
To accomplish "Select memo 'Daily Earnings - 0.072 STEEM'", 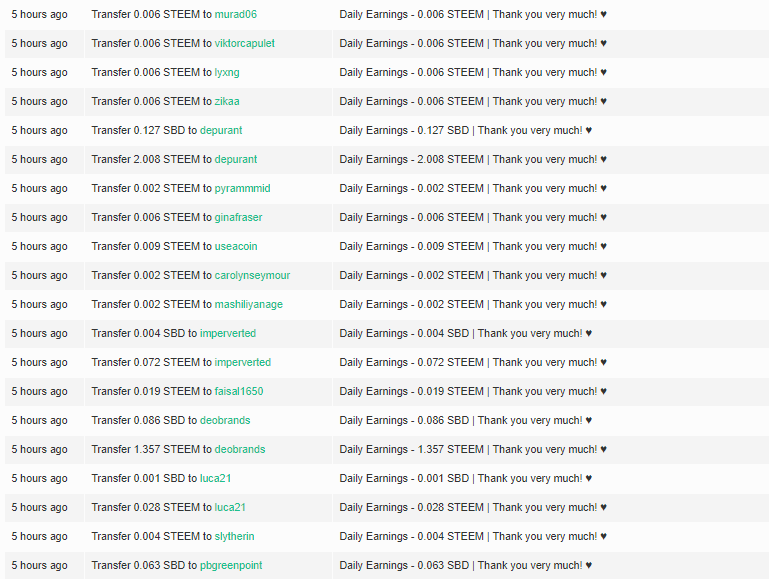I will click(411, 362).
